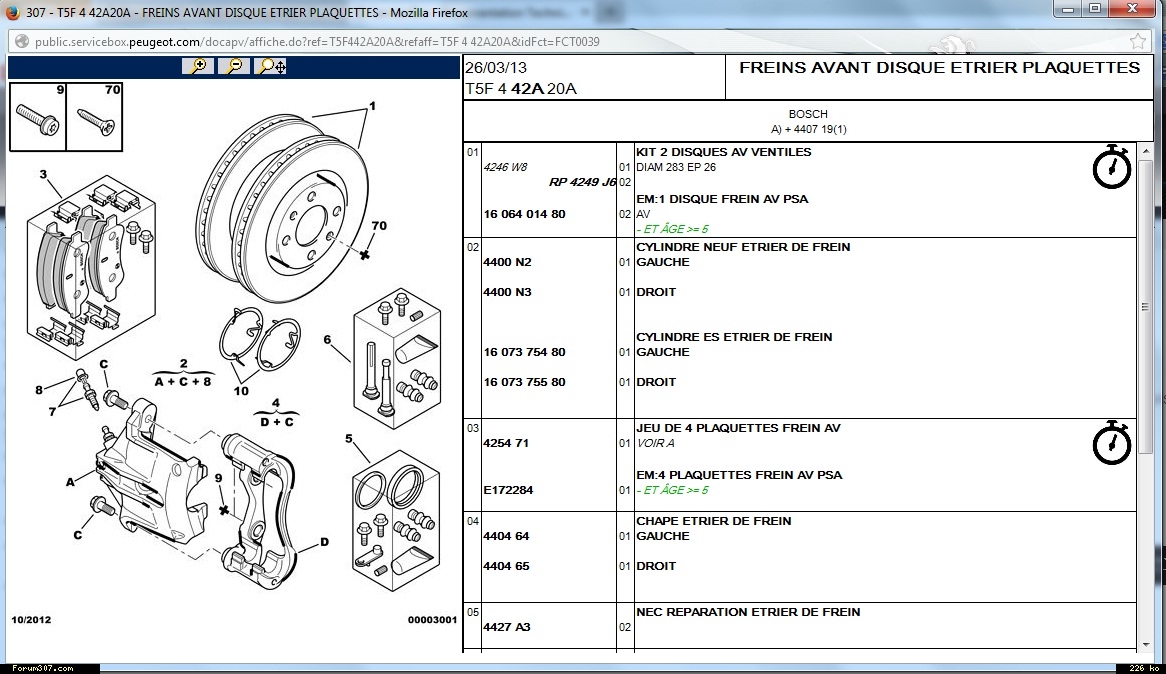The height and width of the screenshot is (674, 1166).
Task: Click the diagram number "00003001"
Action: click(432, 620)
